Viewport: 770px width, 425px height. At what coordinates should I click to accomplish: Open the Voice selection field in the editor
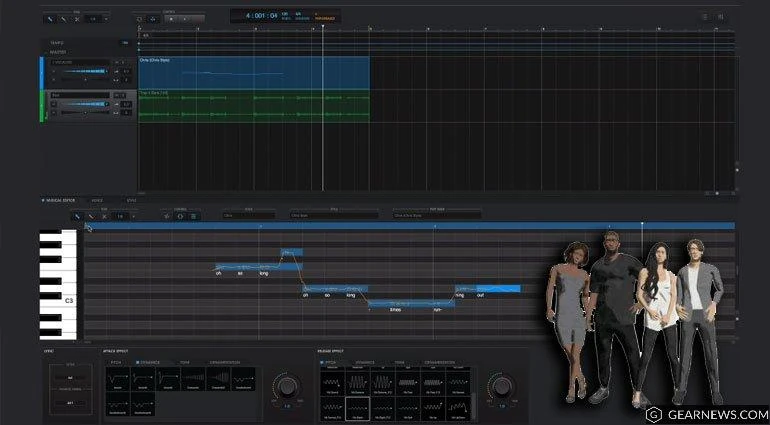(x=248, y=215)
